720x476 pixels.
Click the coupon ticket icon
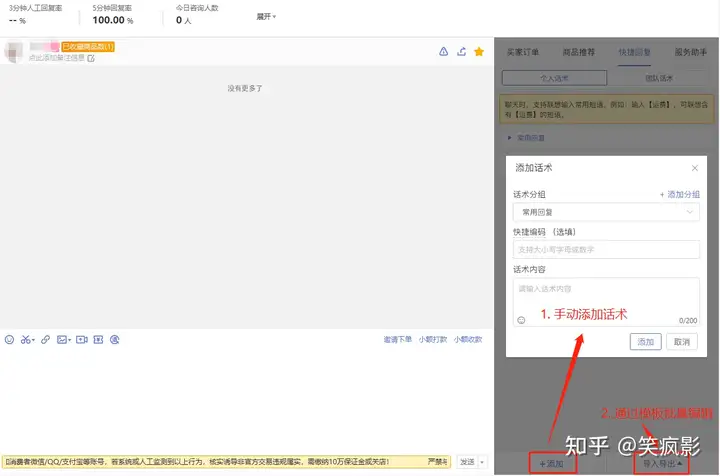(x=98, y=340)
